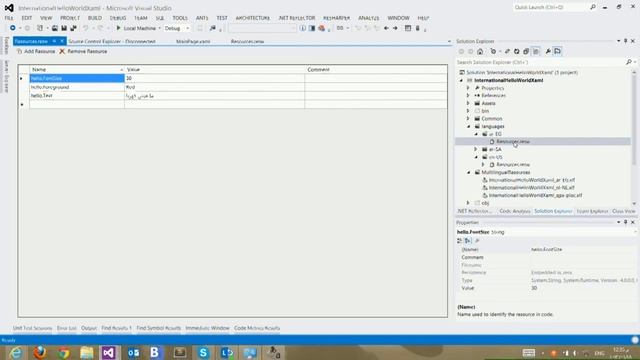Viewport: 640px width, 360px height.
Task: Switch to the Code Analysis panel tab
Action: 515,211
